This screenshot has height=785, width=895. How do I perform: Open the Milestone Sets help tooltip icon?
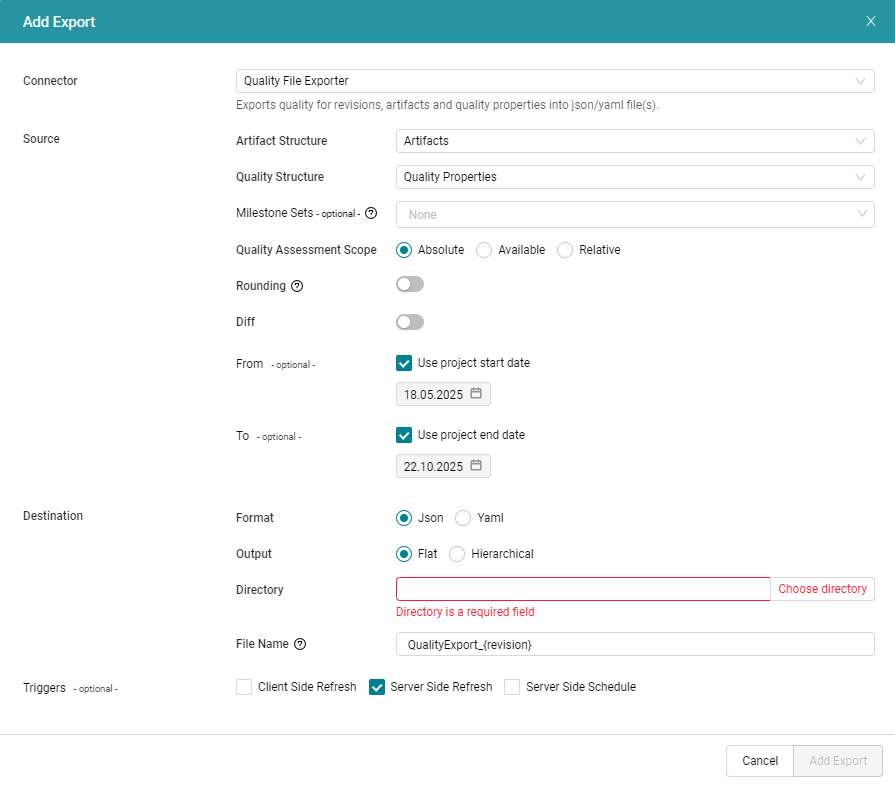click(370, 213)
